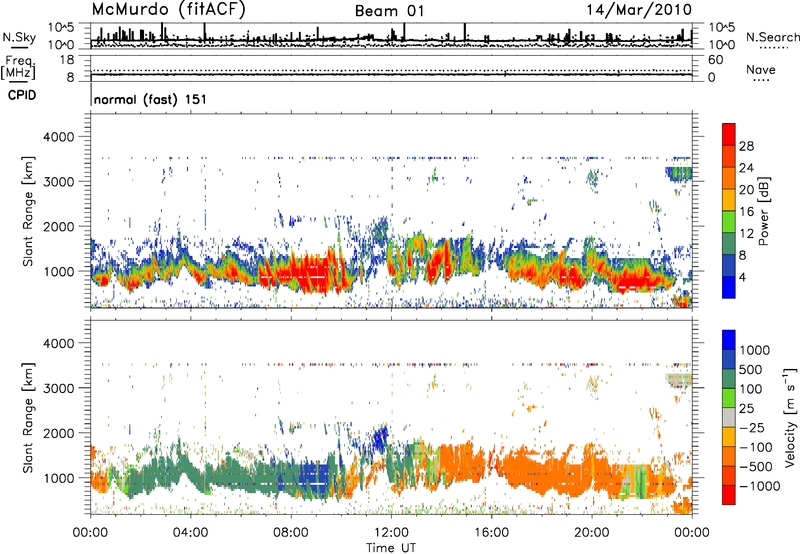Select the CPID row label
The width and height of the screenshot is (800, 554).
(22, 95)
